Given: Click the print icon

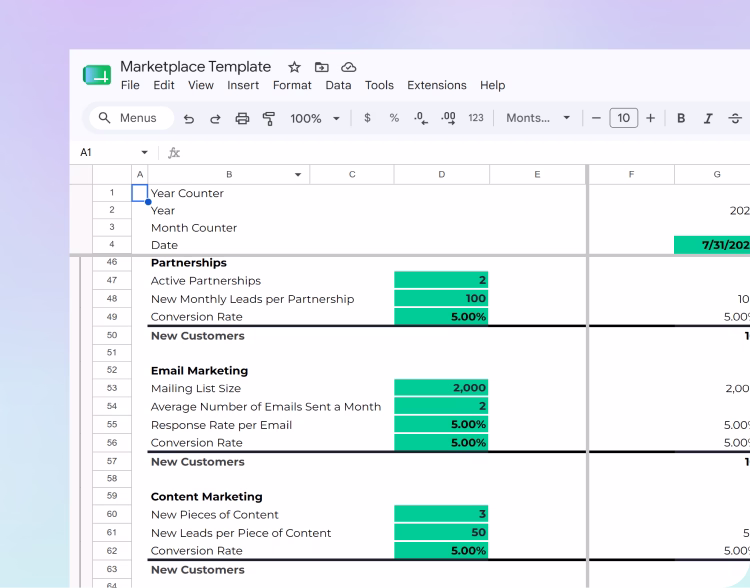Looking at the screenshot, I should point(242,118).
